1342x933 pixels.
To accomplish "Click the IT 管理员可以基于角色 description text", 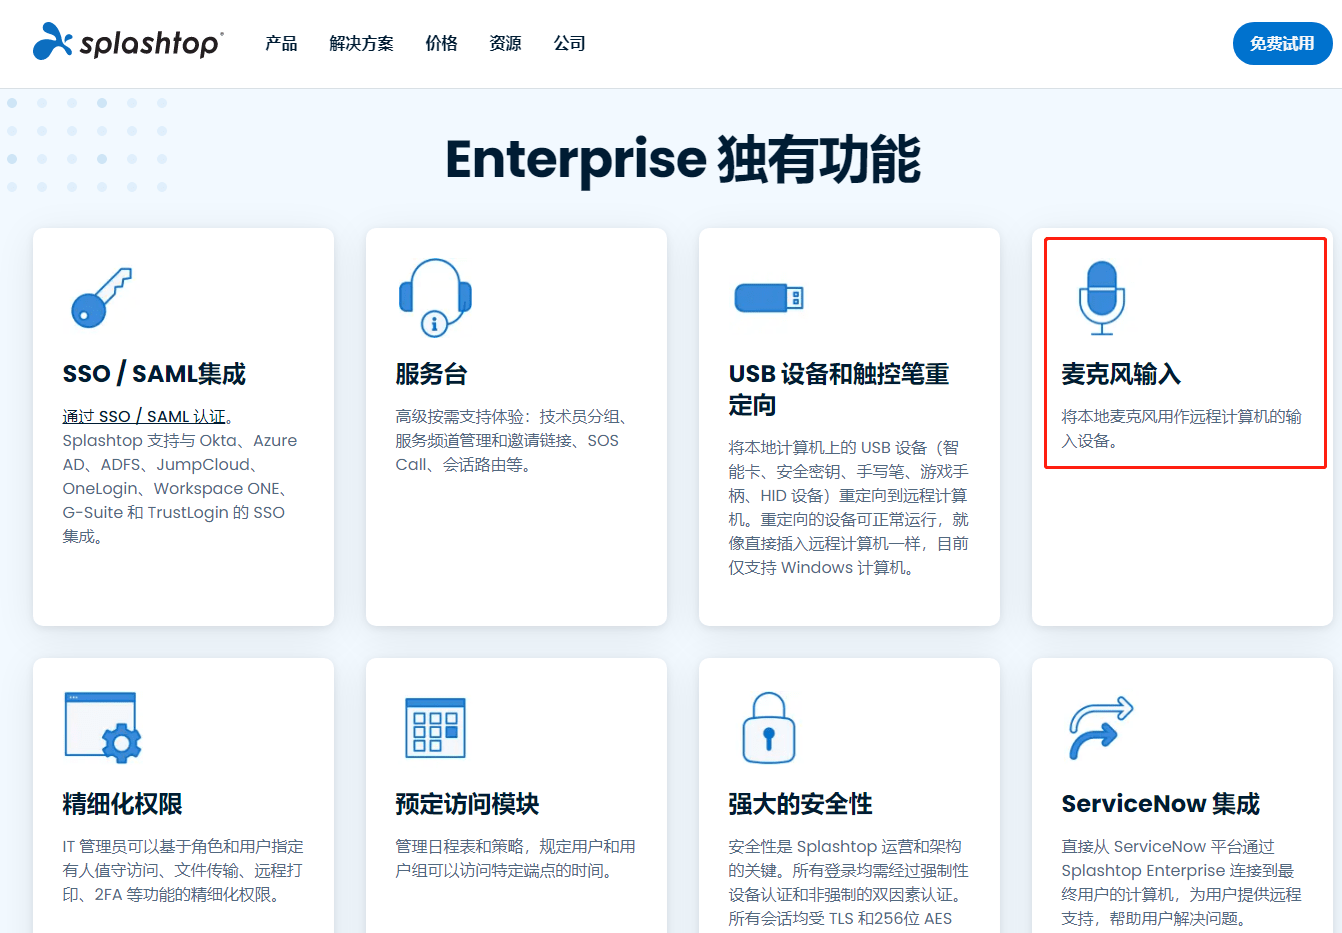I will pyautogui.click(x=183, y=870).
